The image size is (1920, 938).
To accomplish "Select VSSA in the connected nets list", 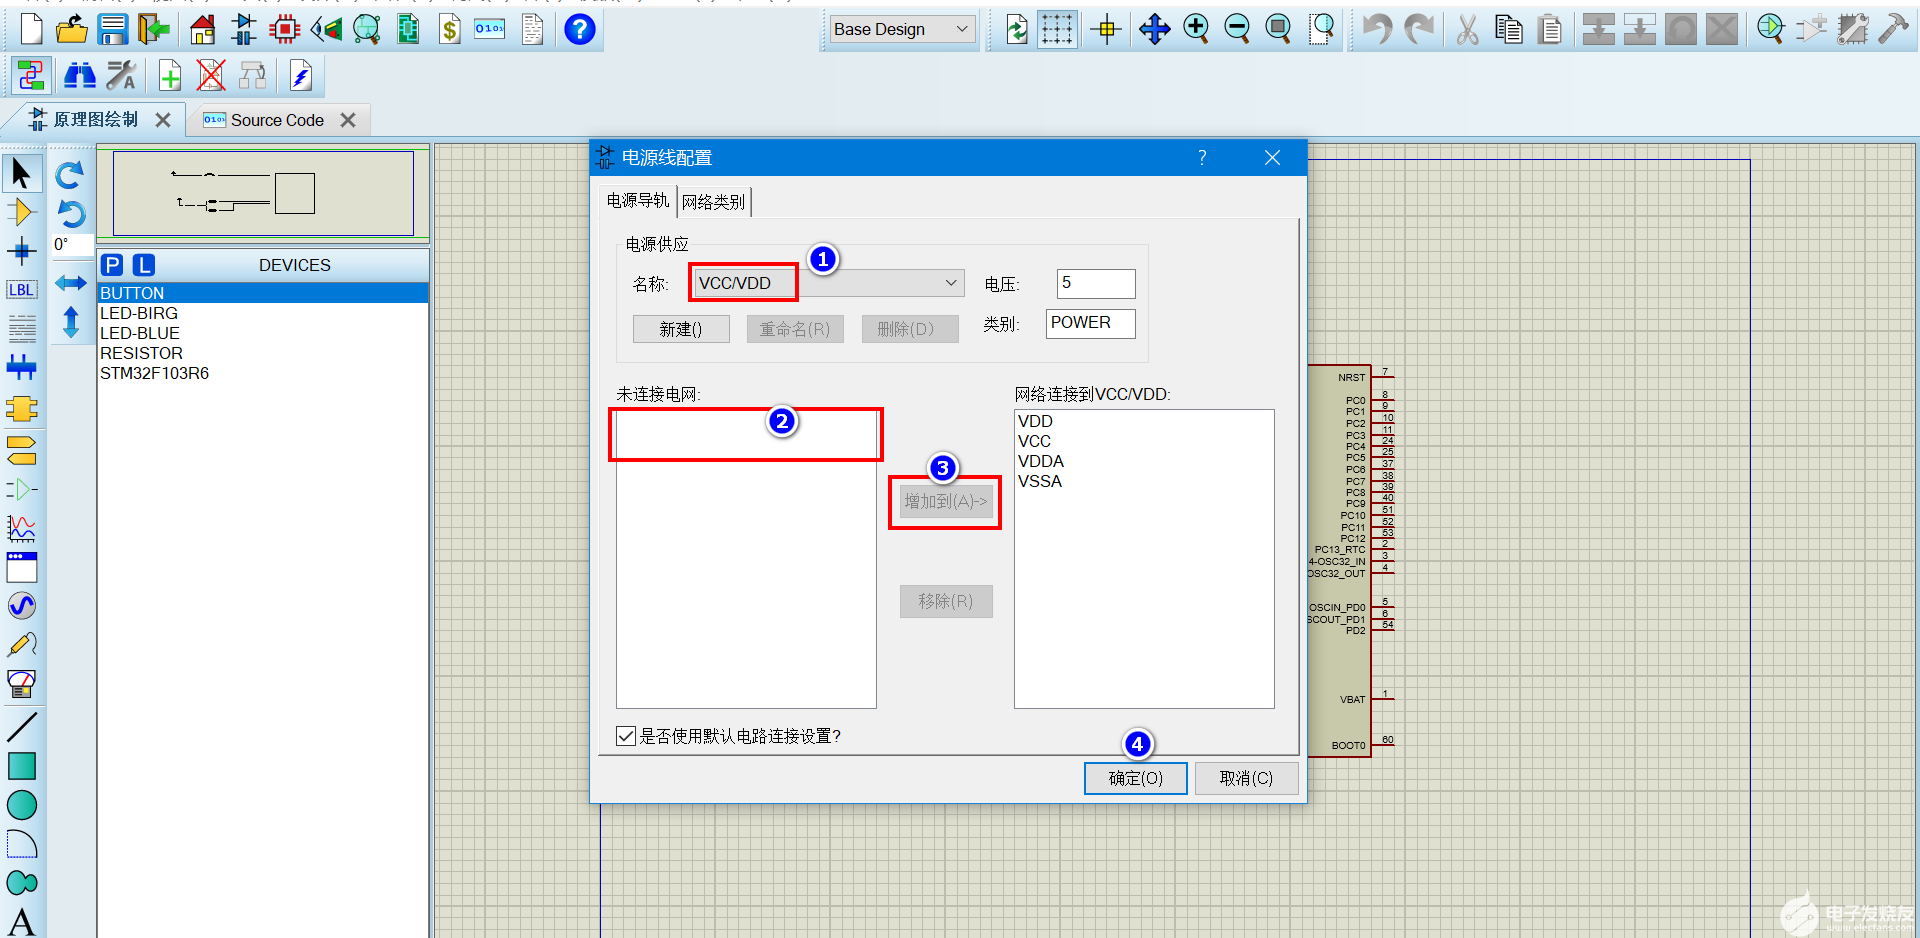I will pos(1144,481).
